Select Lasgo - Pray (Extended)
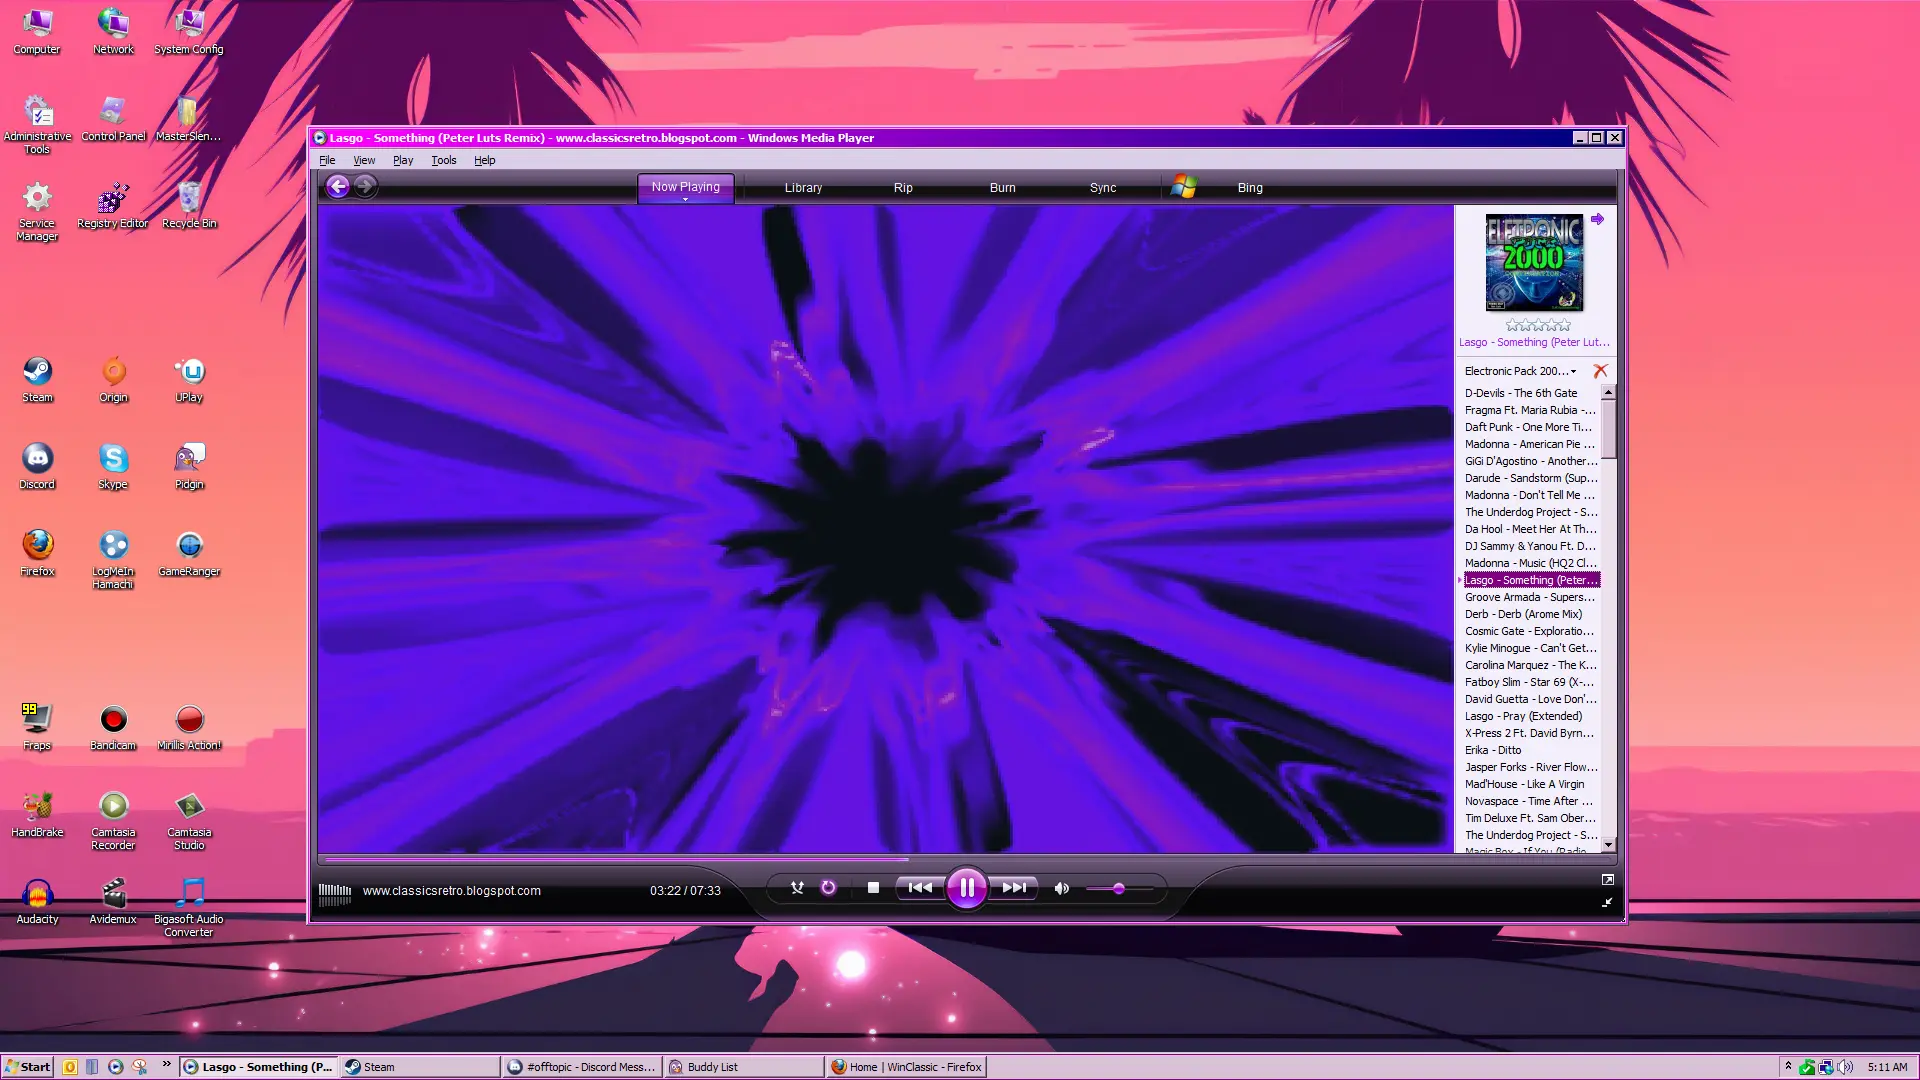This screenshot has height=1080, width=1920. pyautogui.click(x=1530, y=716)
